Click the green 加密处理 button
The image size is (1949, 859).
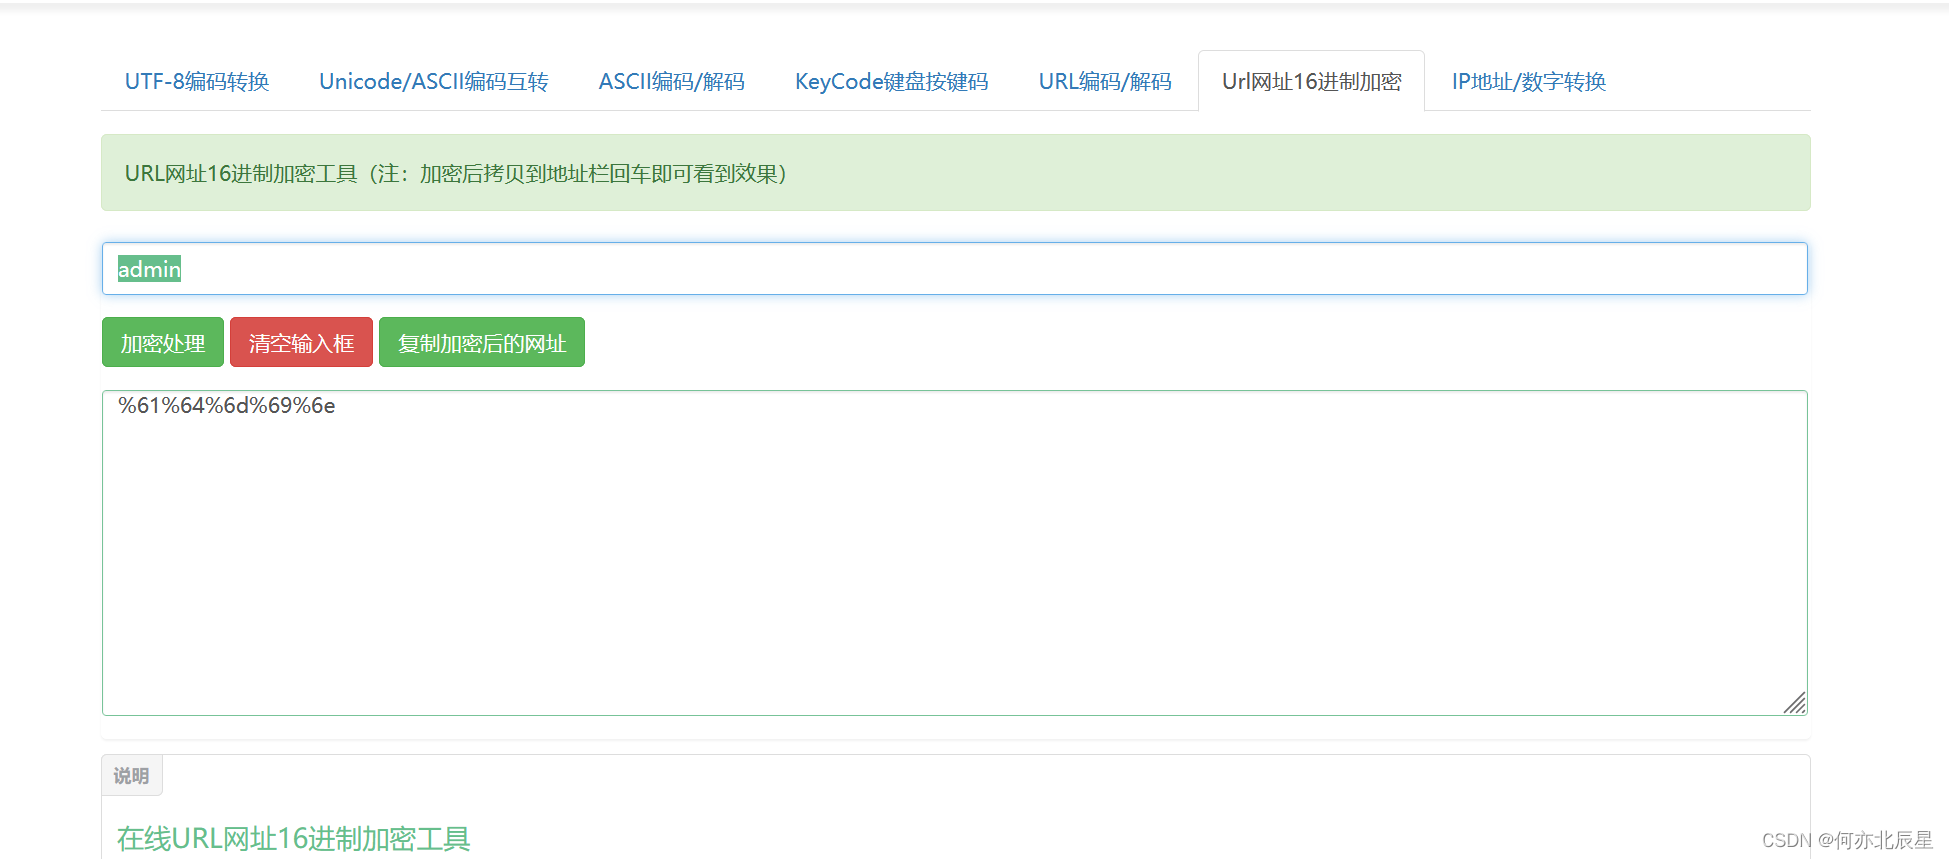[x=163, y=343]
